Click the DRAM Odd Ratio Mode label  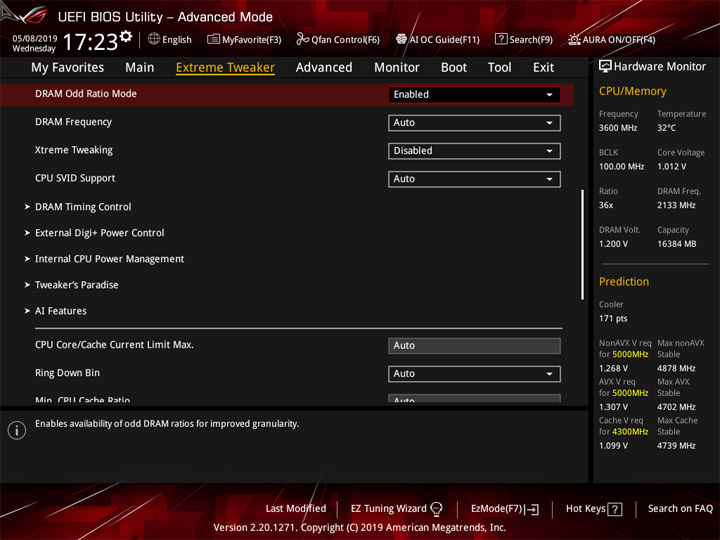click(86, 94)
